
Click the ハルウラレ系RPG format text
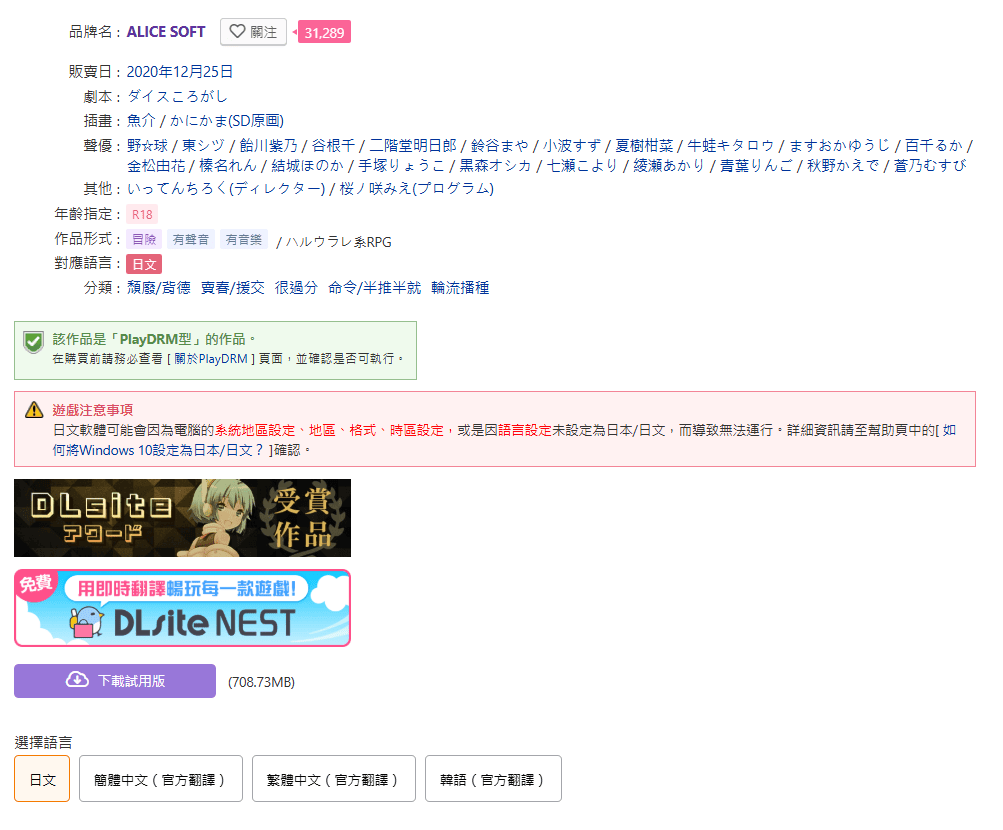338,242
